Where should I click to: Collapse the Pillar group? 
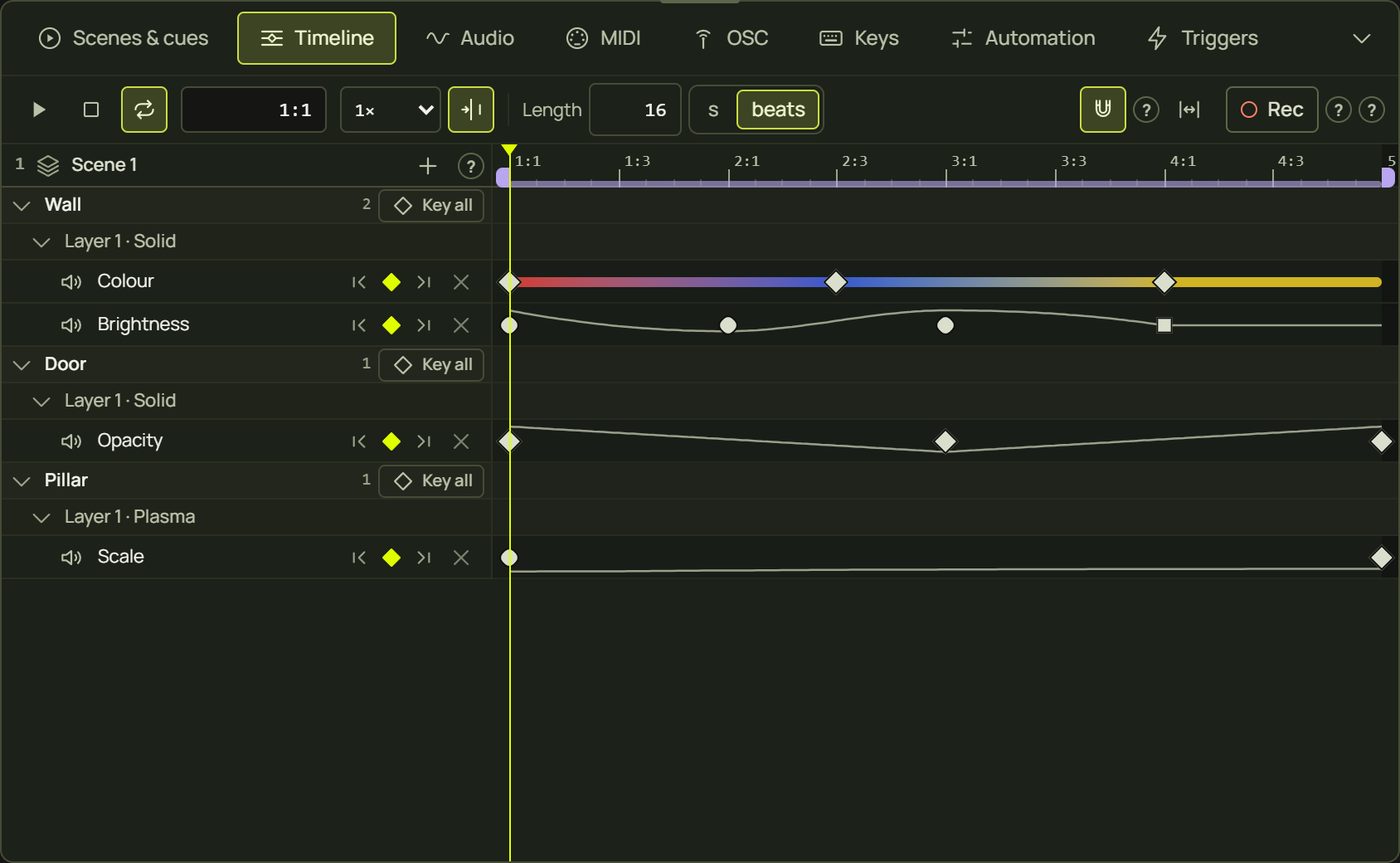21,481
